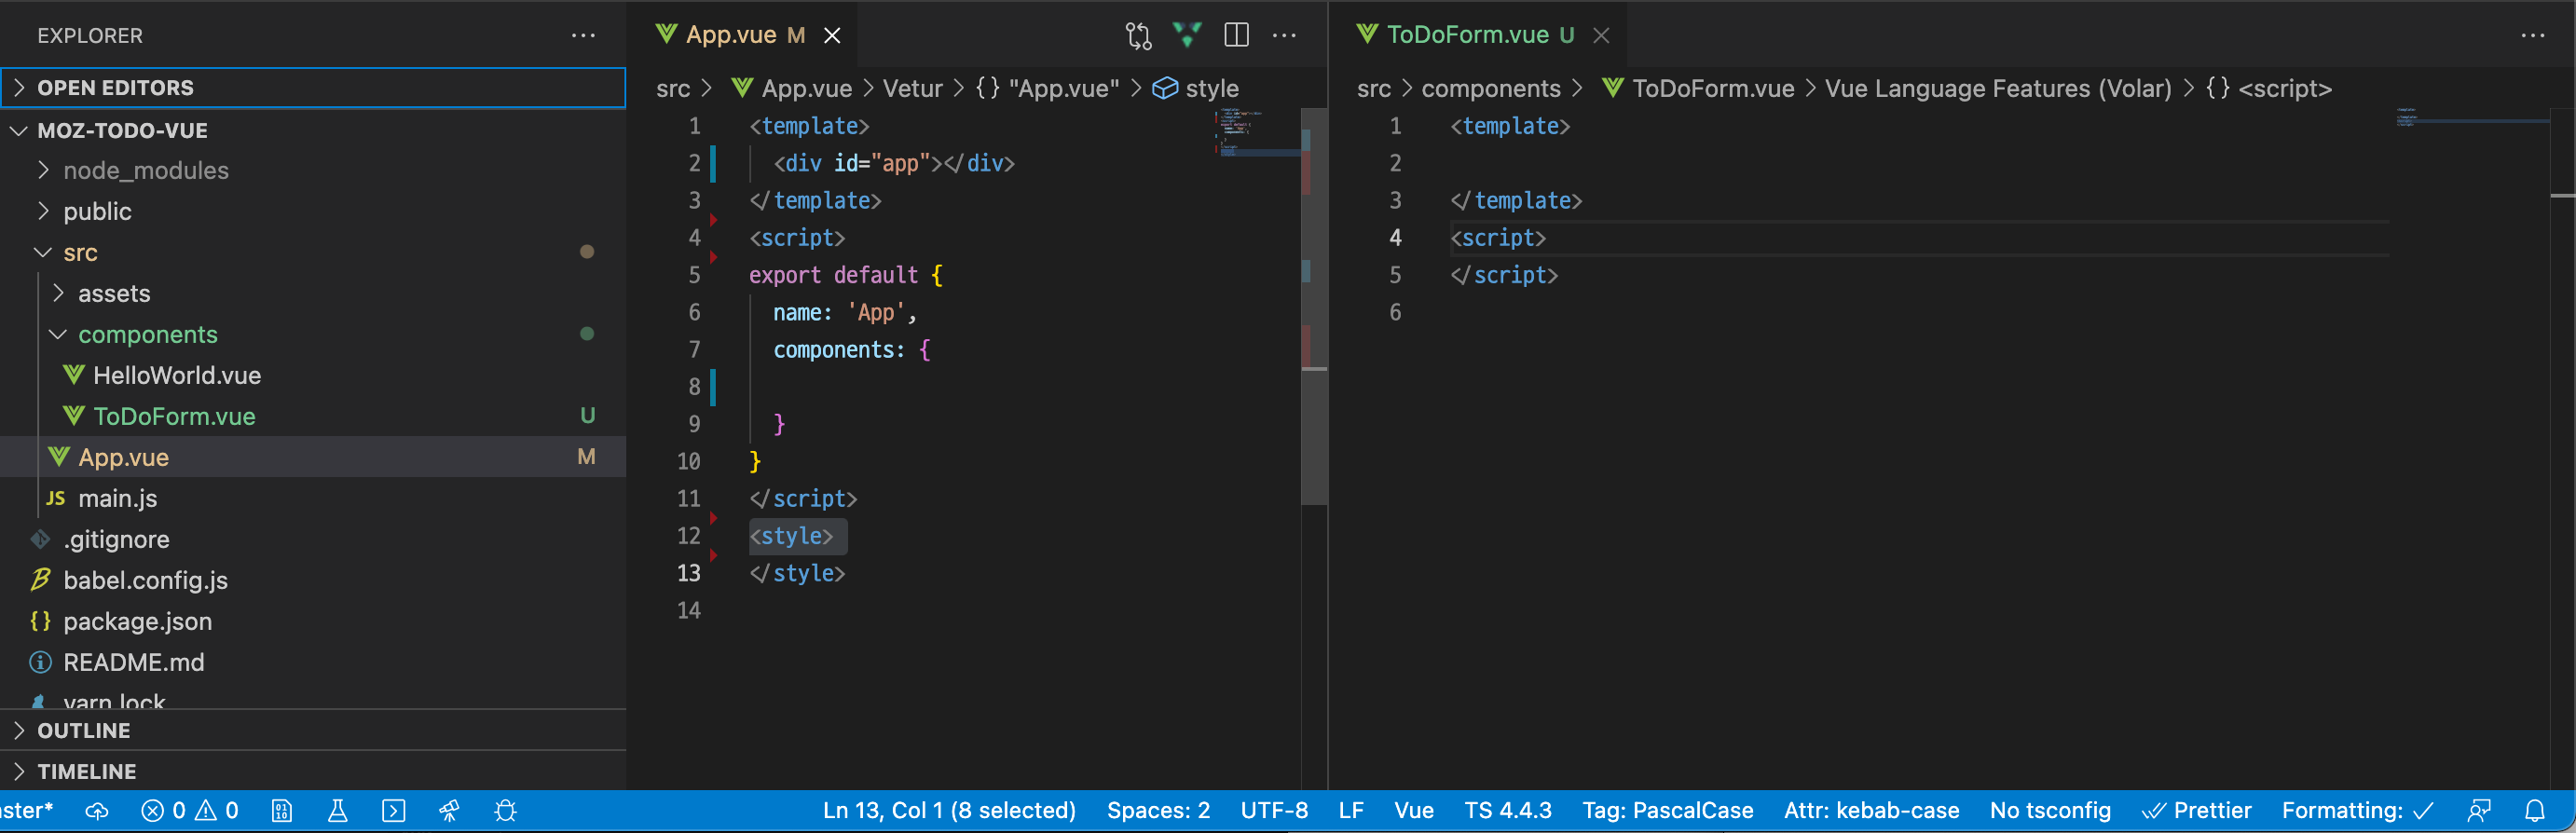Open changes compare icon in App.vue toolbar
The image size is (2576, 833).
tap(1138, 36)
